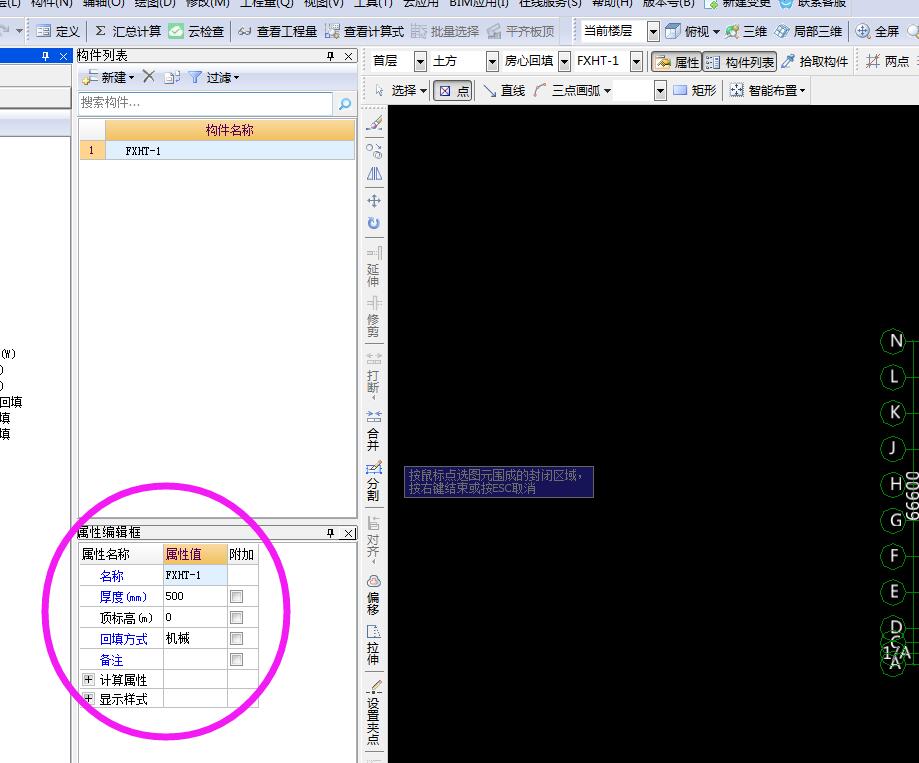Activate the 点 point drawing mode
Viewport: 919px width, 763px height.
[454, 91]
